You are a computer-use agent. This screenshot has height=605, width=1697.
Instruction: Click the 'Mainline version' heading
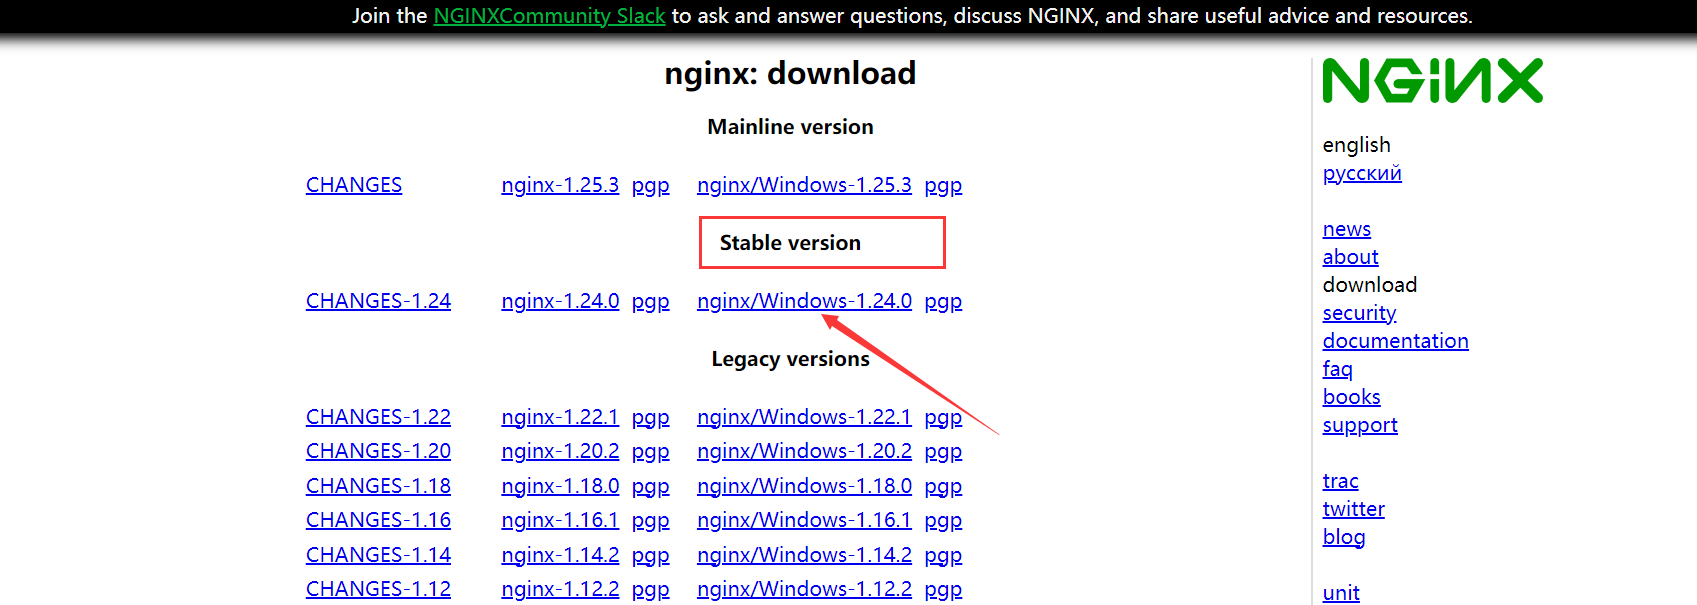[790, 127]
